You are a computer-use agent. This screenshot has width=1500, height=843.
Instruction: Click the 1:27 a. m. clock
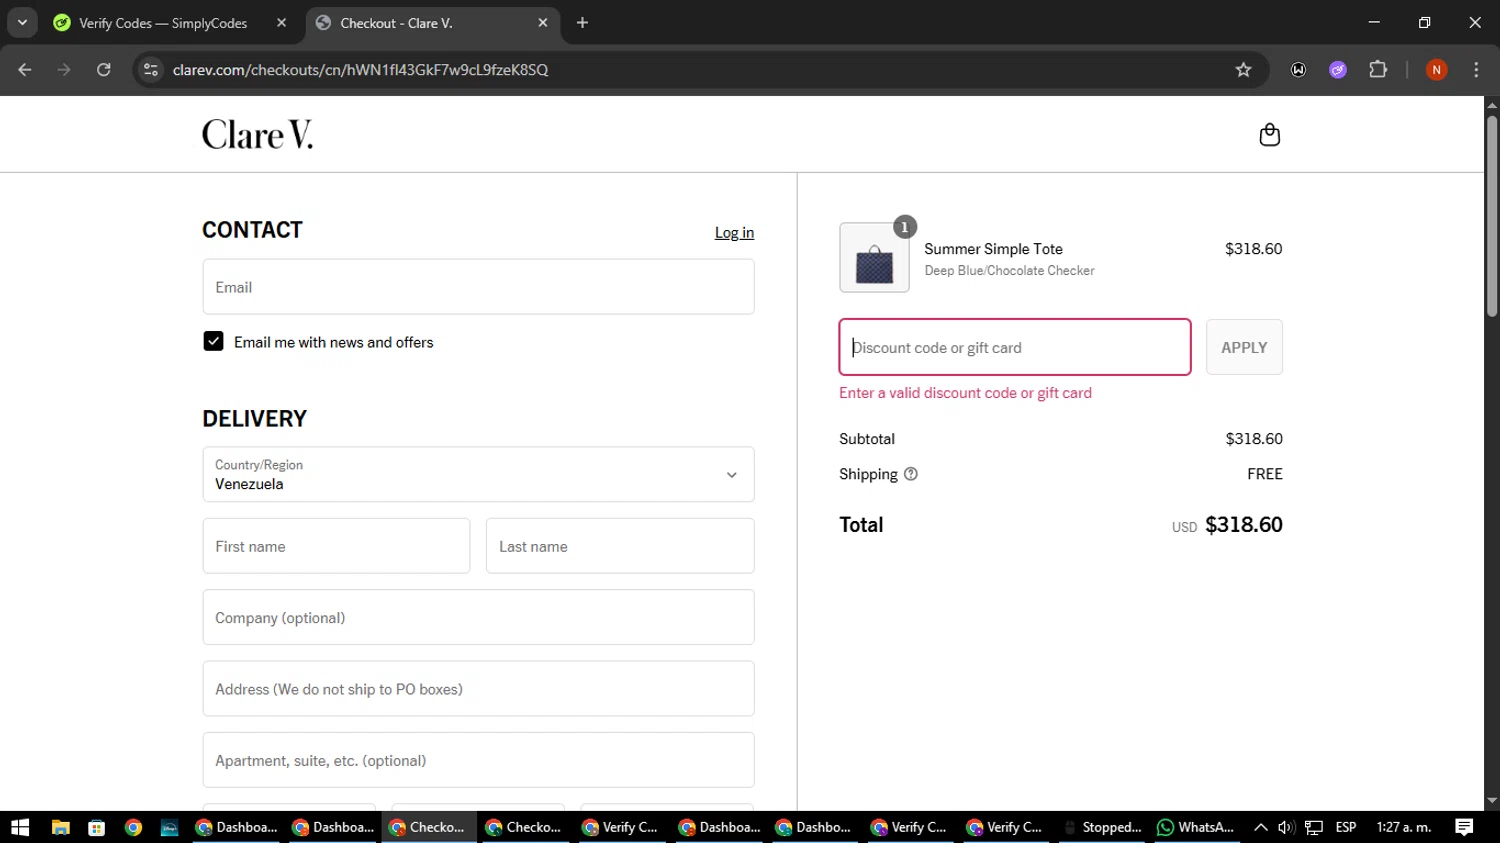1404,827
